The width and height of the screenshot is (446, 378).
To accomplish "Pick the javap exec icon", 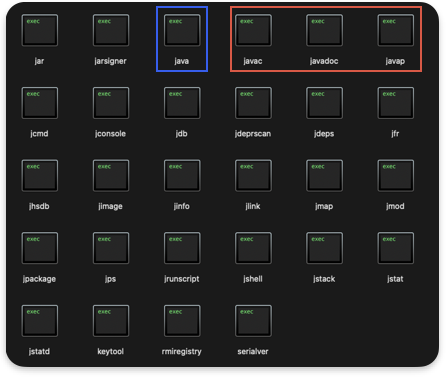I will [396, 30].
